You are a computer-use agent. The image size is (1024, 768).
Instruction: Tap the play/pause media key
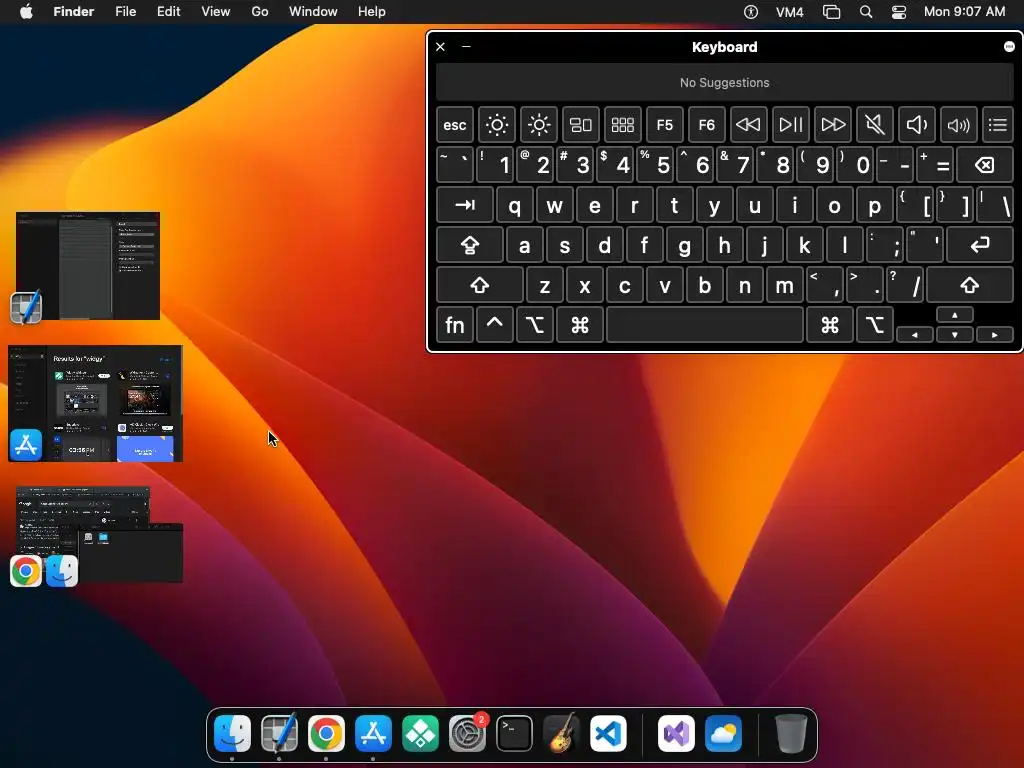790,125
